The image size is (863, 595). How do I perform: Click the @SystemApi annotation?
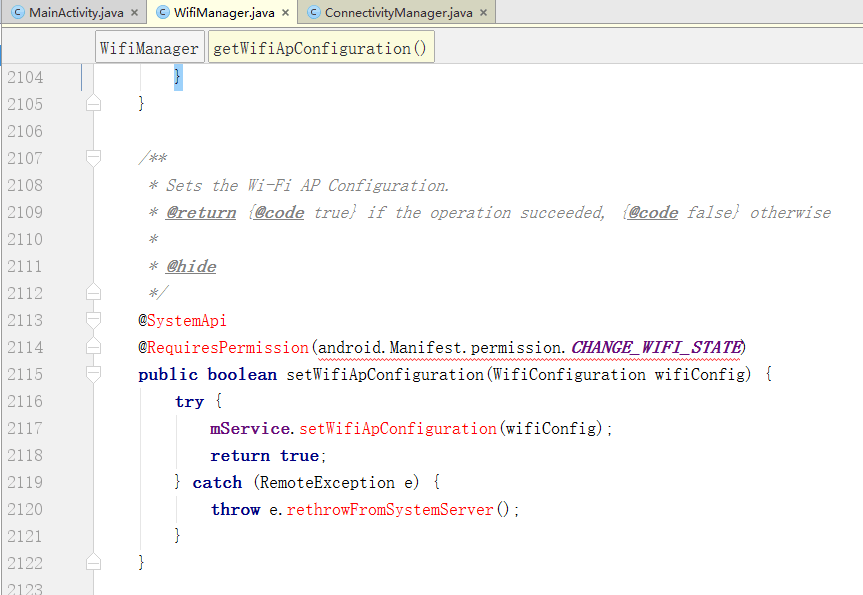coord(182,320)
